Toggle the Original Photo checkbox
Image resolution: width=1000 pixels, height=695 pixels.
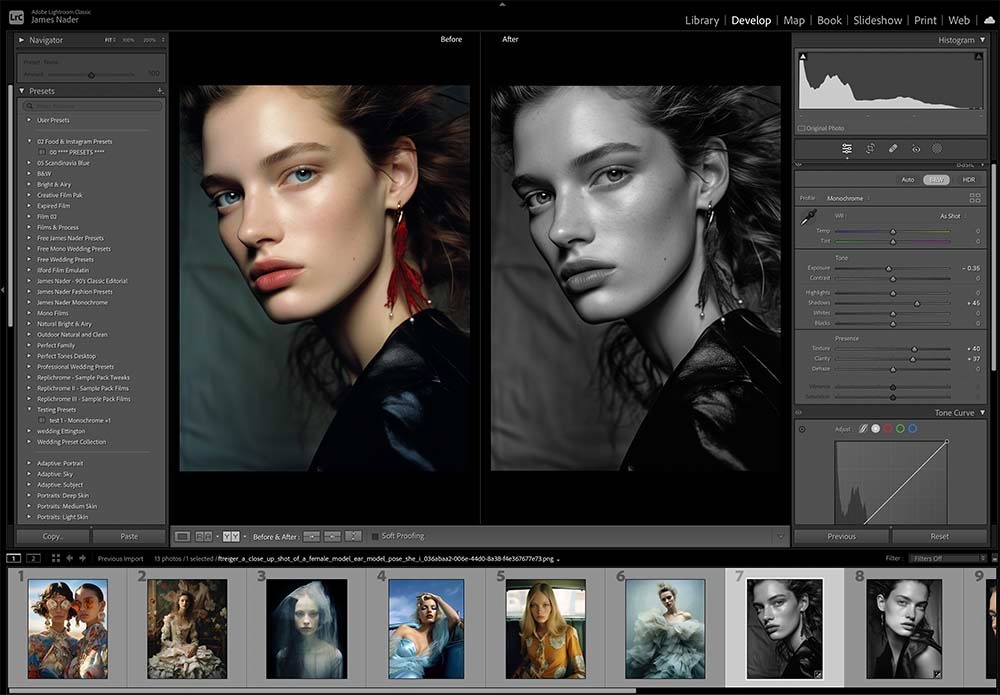tap(802, 128)
